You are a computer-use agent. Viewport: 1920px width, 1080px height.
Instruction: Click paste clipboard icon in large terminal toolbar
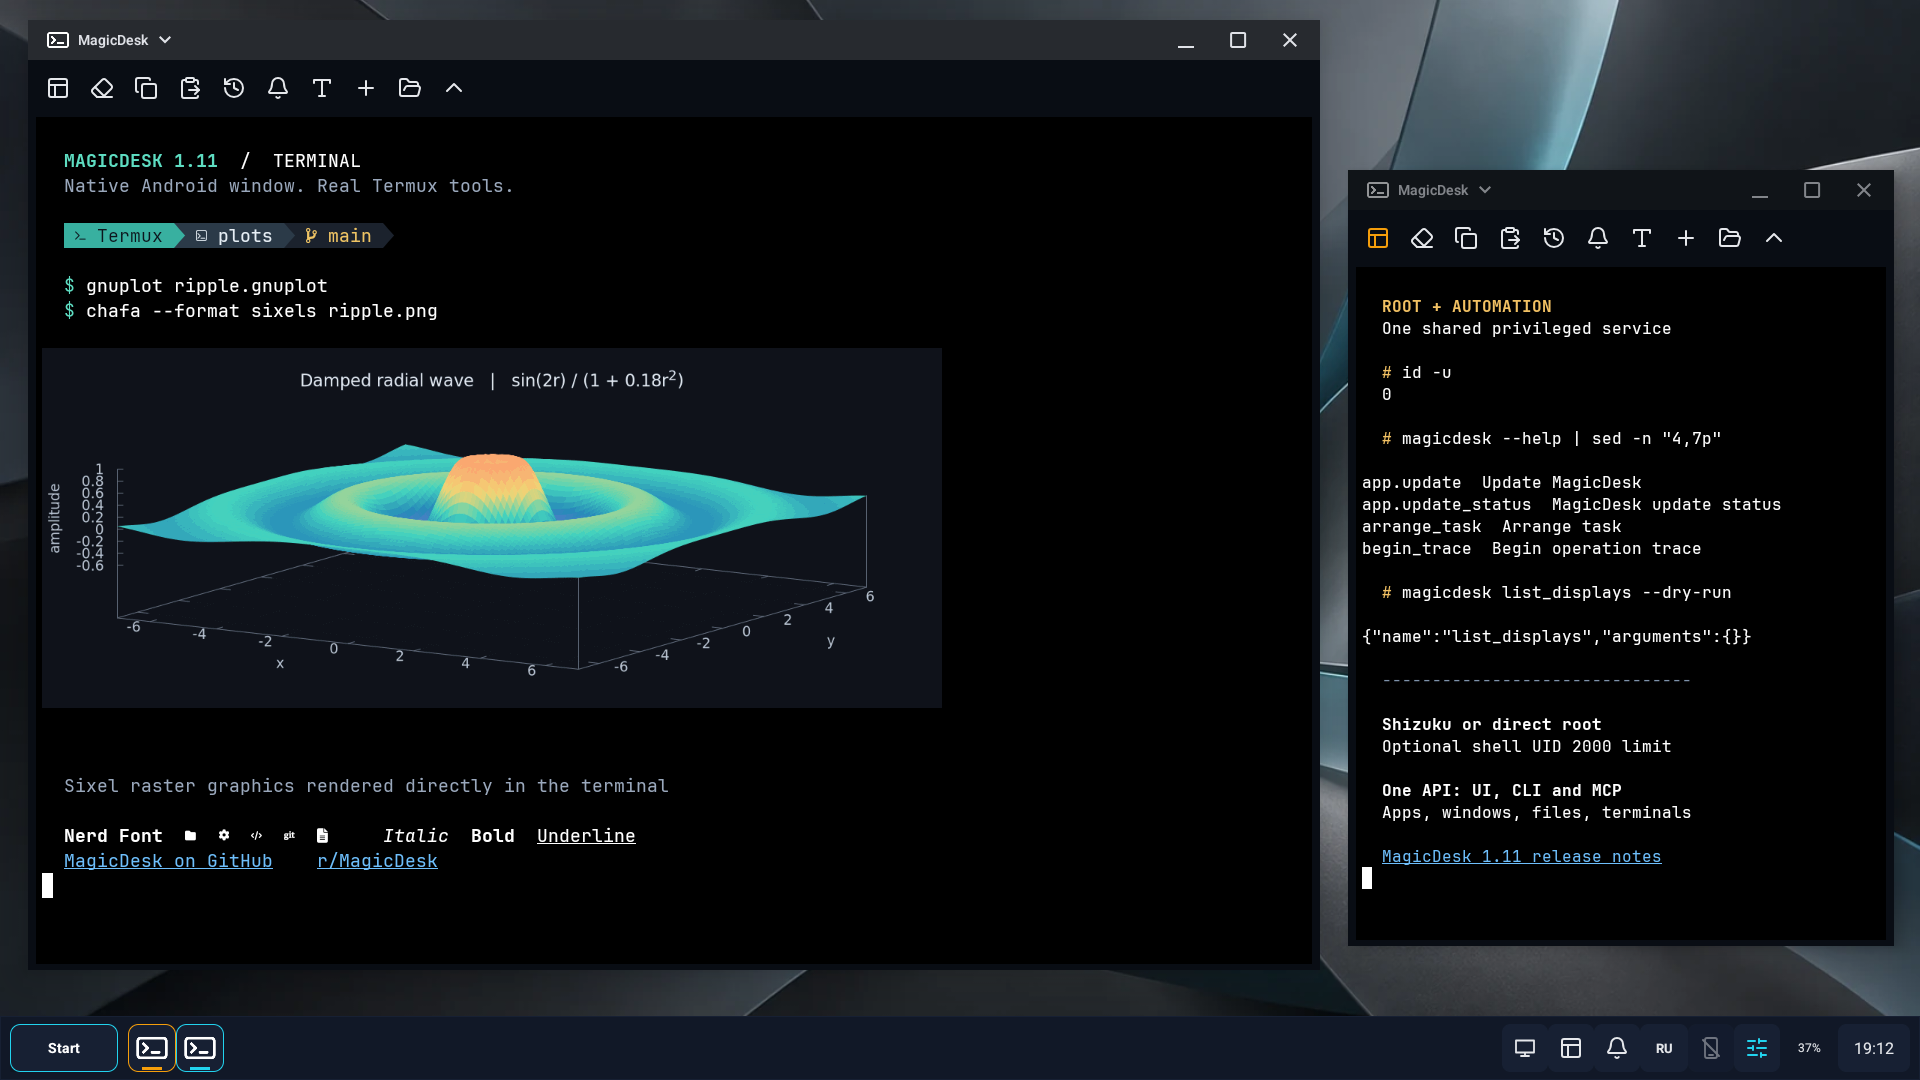[190, 88]
